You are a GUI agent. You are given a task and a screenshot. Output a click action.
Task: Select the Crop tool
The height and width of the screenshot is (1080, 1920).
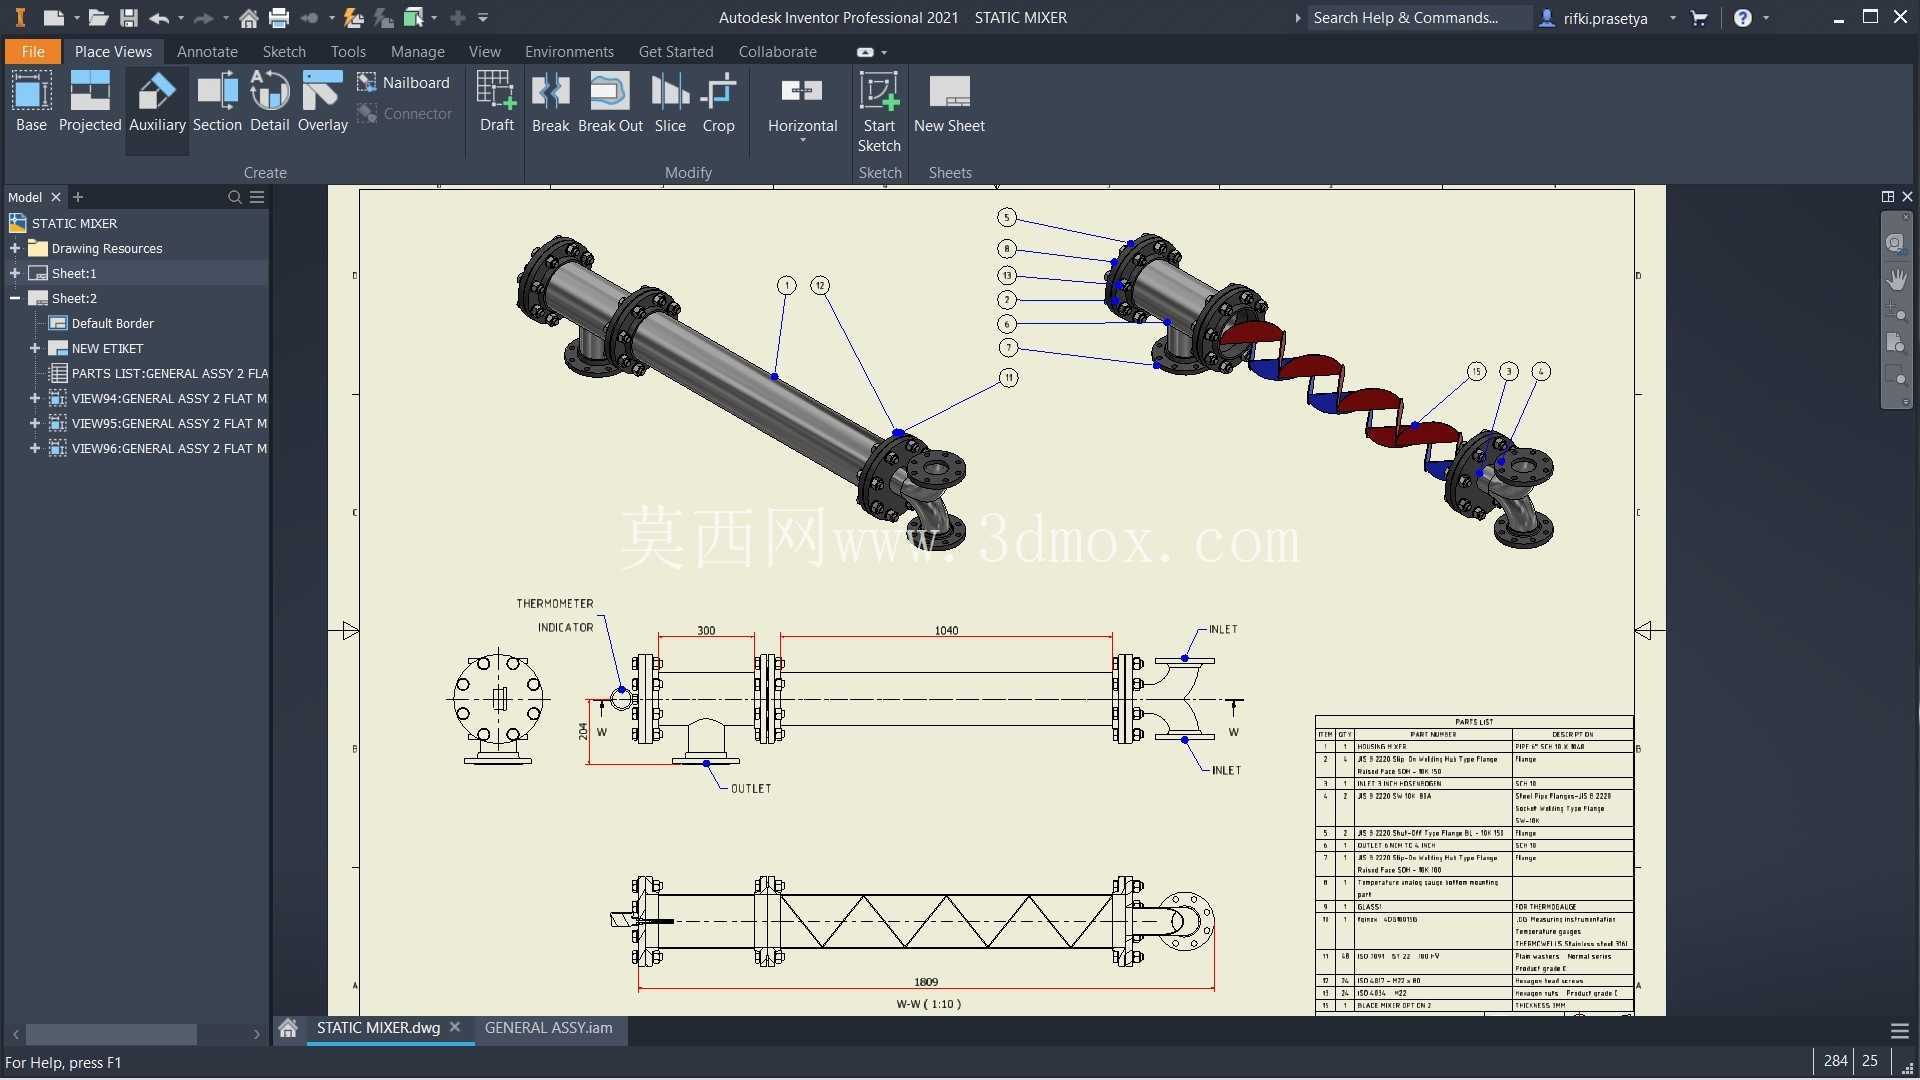click(x=718, y=102)
